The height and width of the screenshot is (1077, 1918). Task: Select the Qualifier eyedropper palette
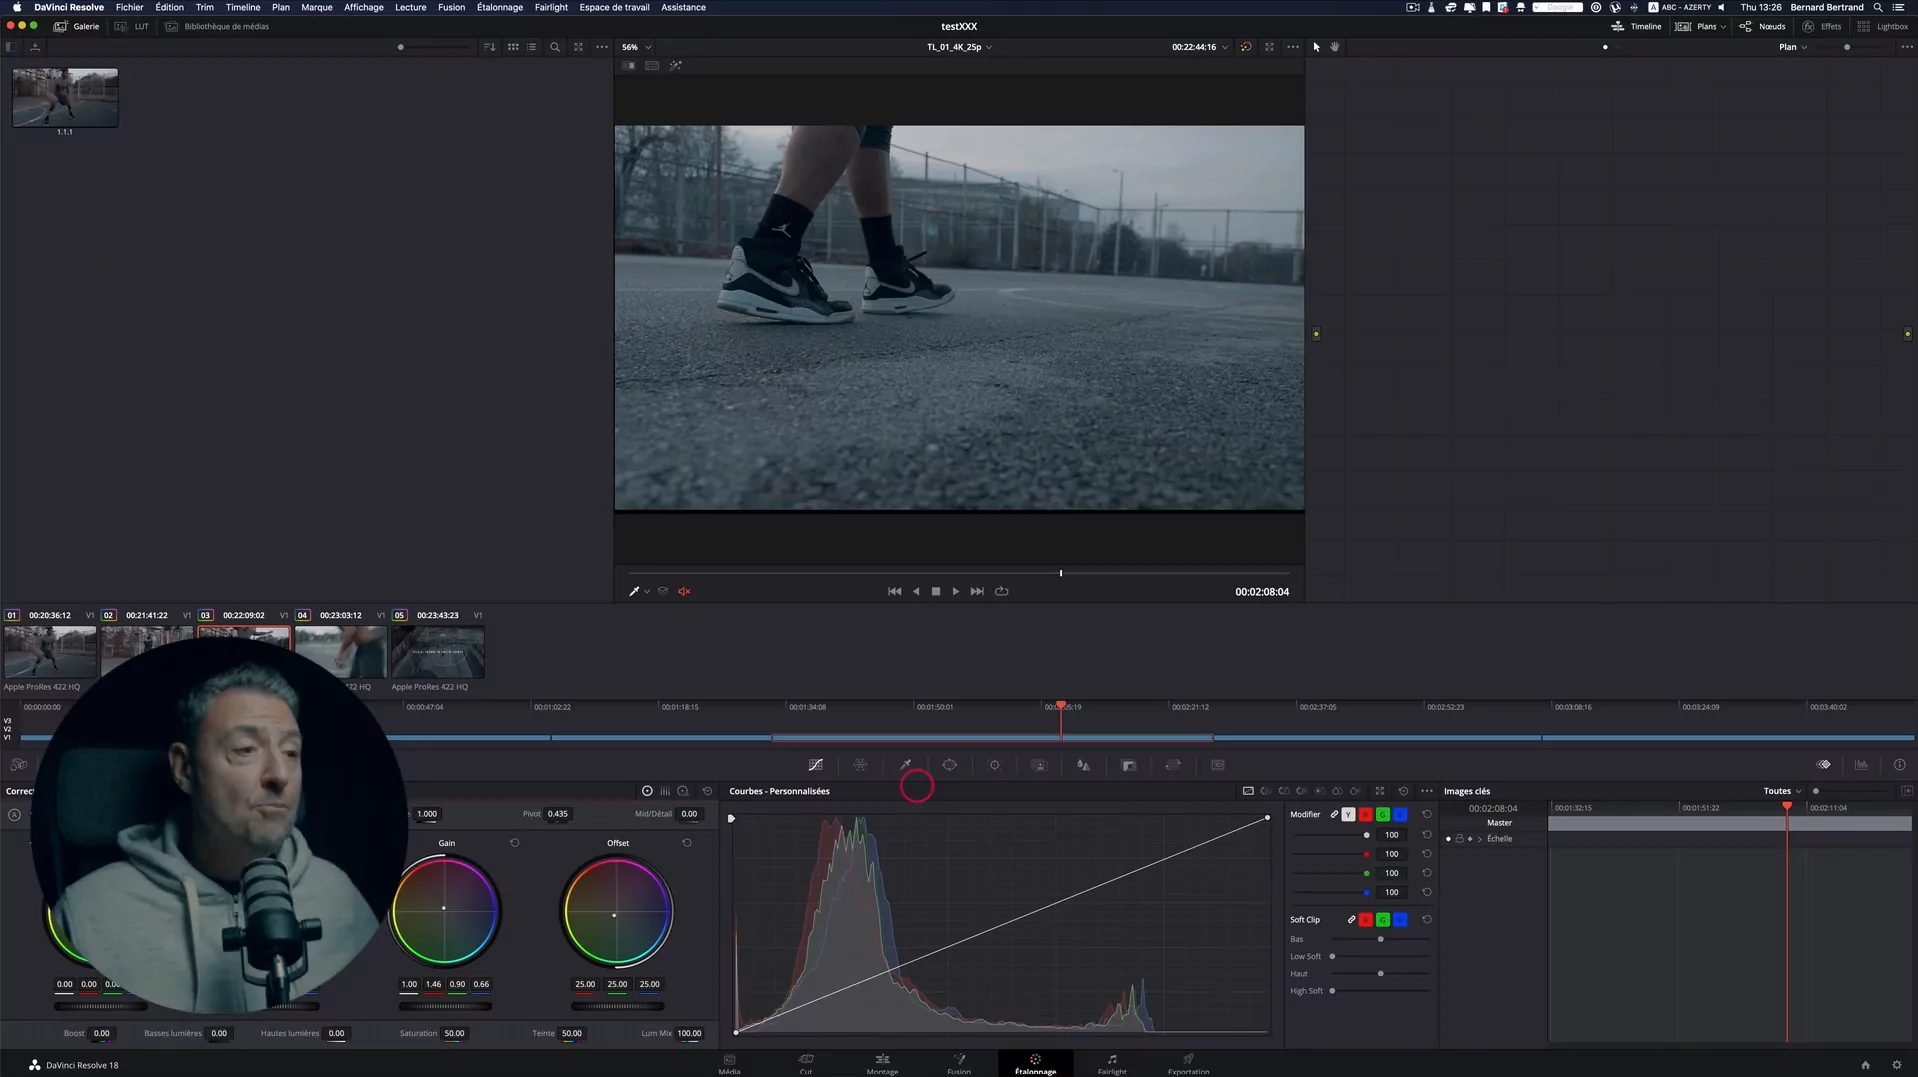click(x=906, y=765)
